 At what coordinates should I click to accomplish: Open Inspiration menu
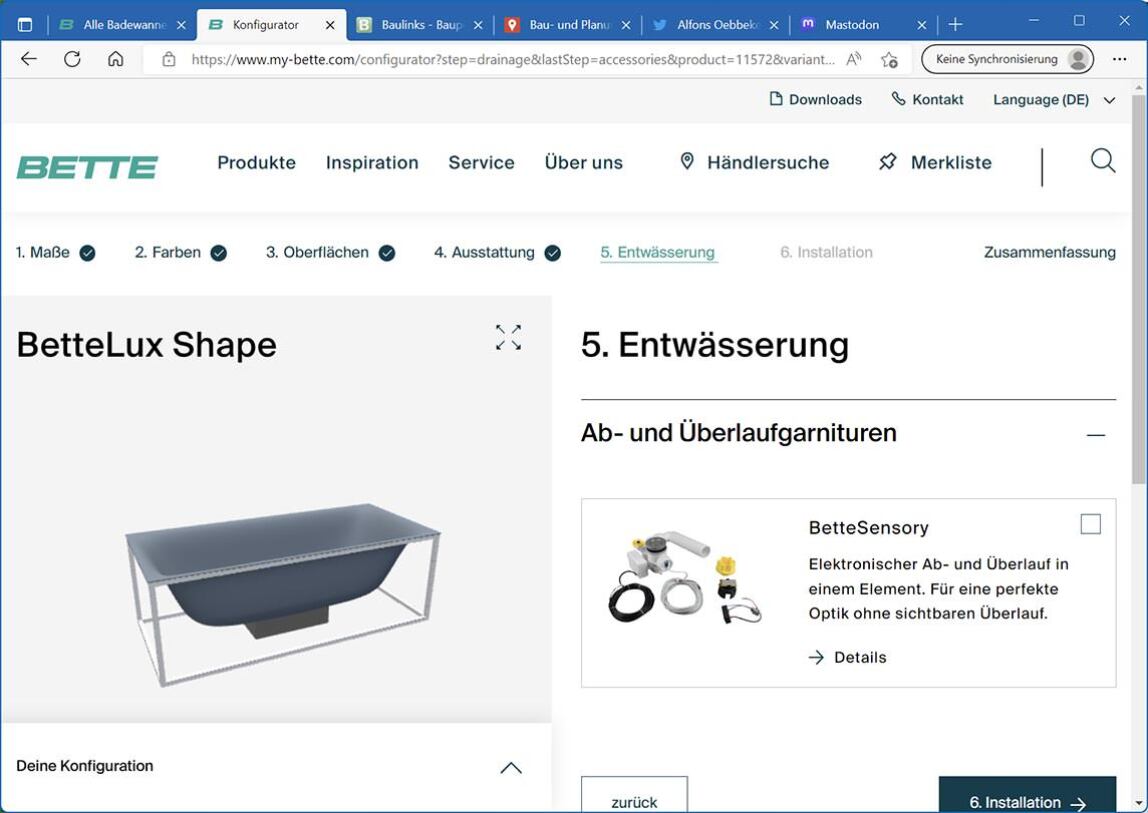(x=372, y=163)
